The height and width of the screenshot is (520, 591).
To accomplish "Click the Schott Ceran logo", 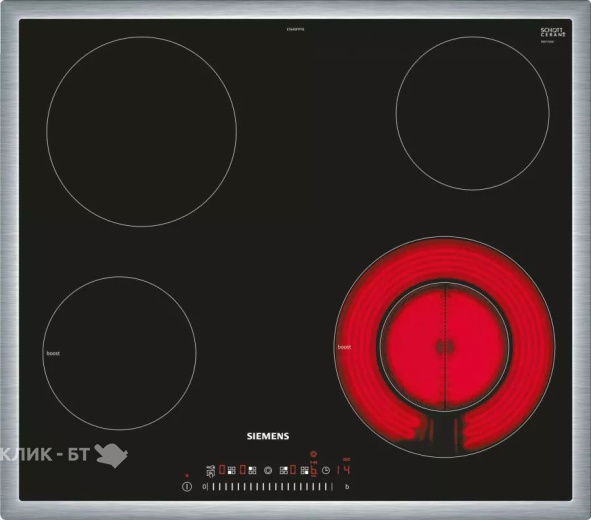I will pos(553,32).
